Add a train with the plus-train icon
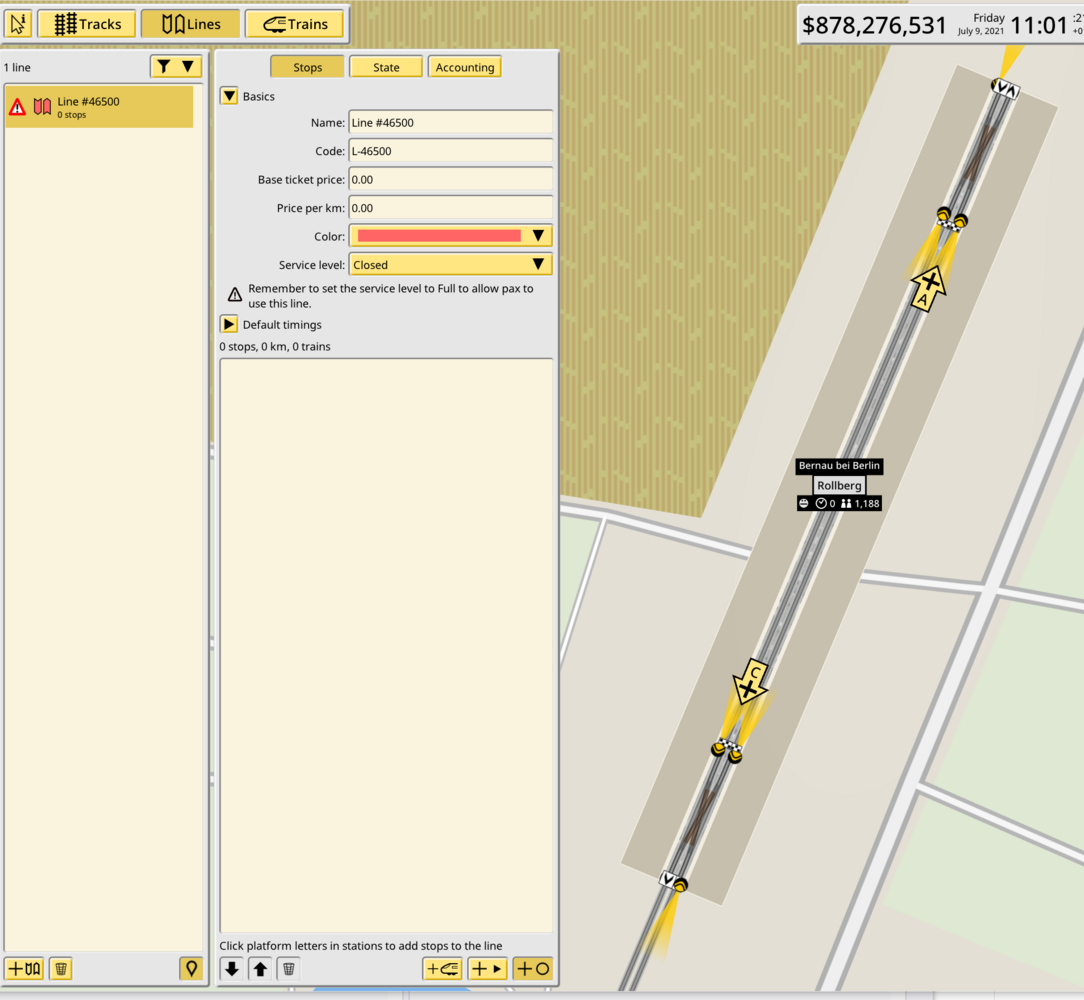Viewport: 1084px width, 1000px height. [x=441, y=968]
